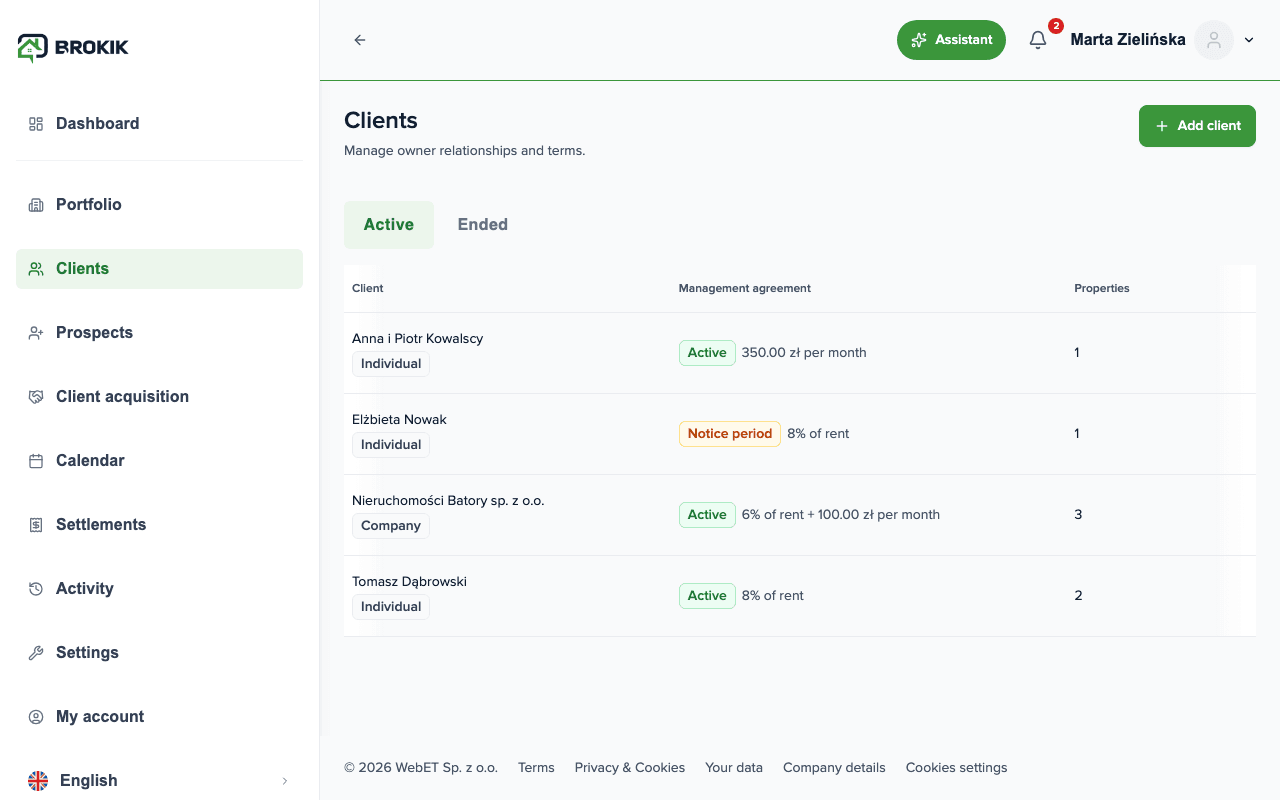Click the Activity history icon
Screen dimensions: 1280x800
coord(36,589)
